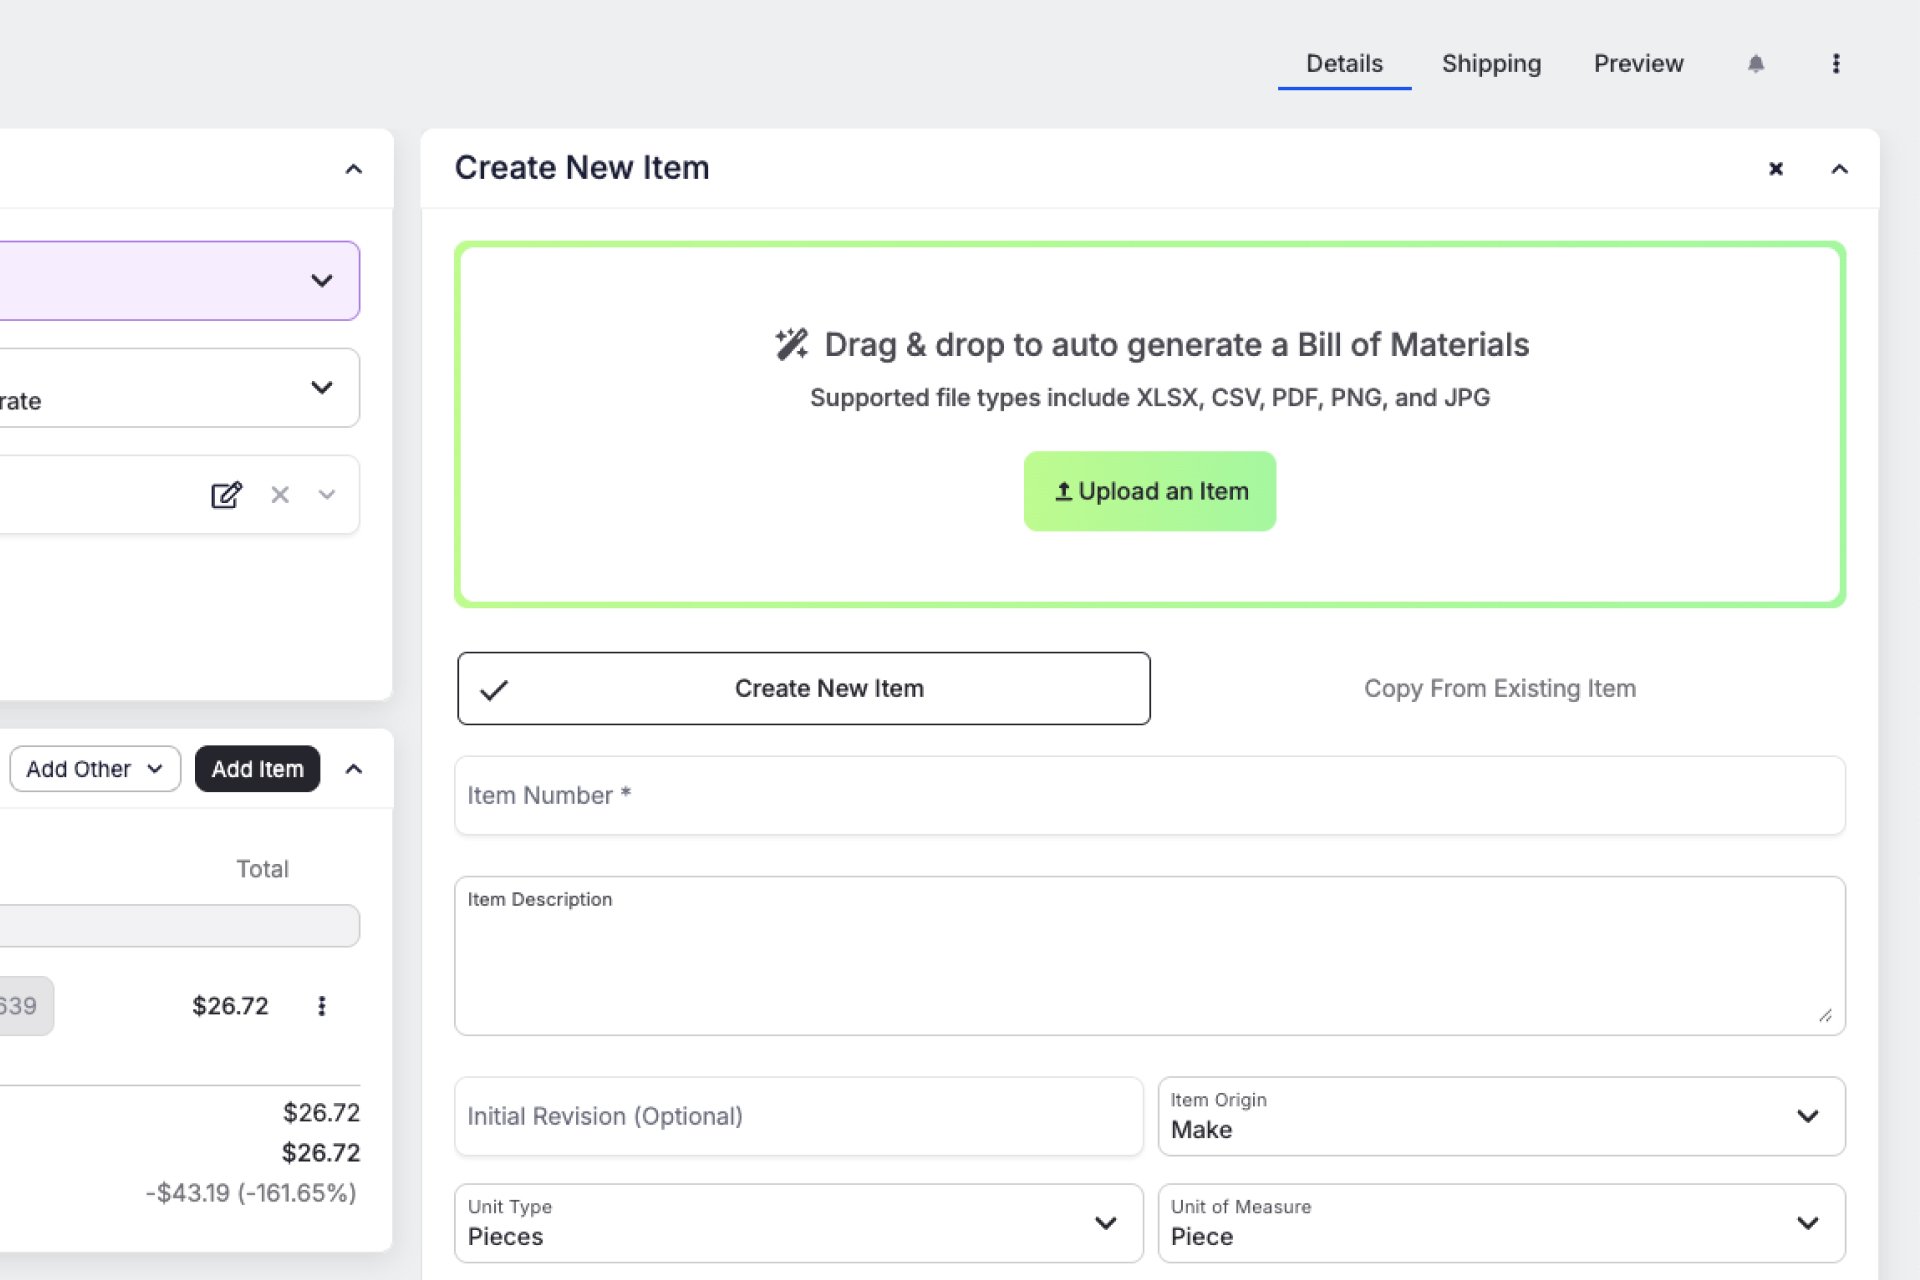The width and height of the screenshot is (1920, 1280).
Task: Open the Unit Type dropdown
Action: click(798, 1223)
